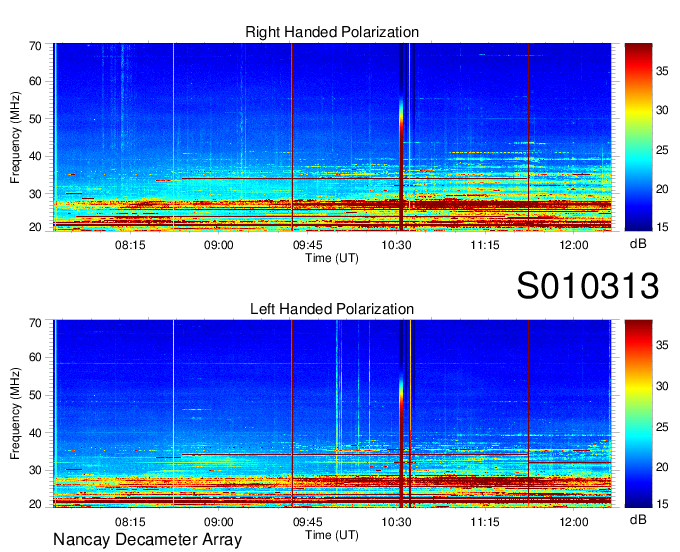Click the "Right Handed Polarization" plot title
The height and width of the screenshot is (552, 680).
coord(332,32)
